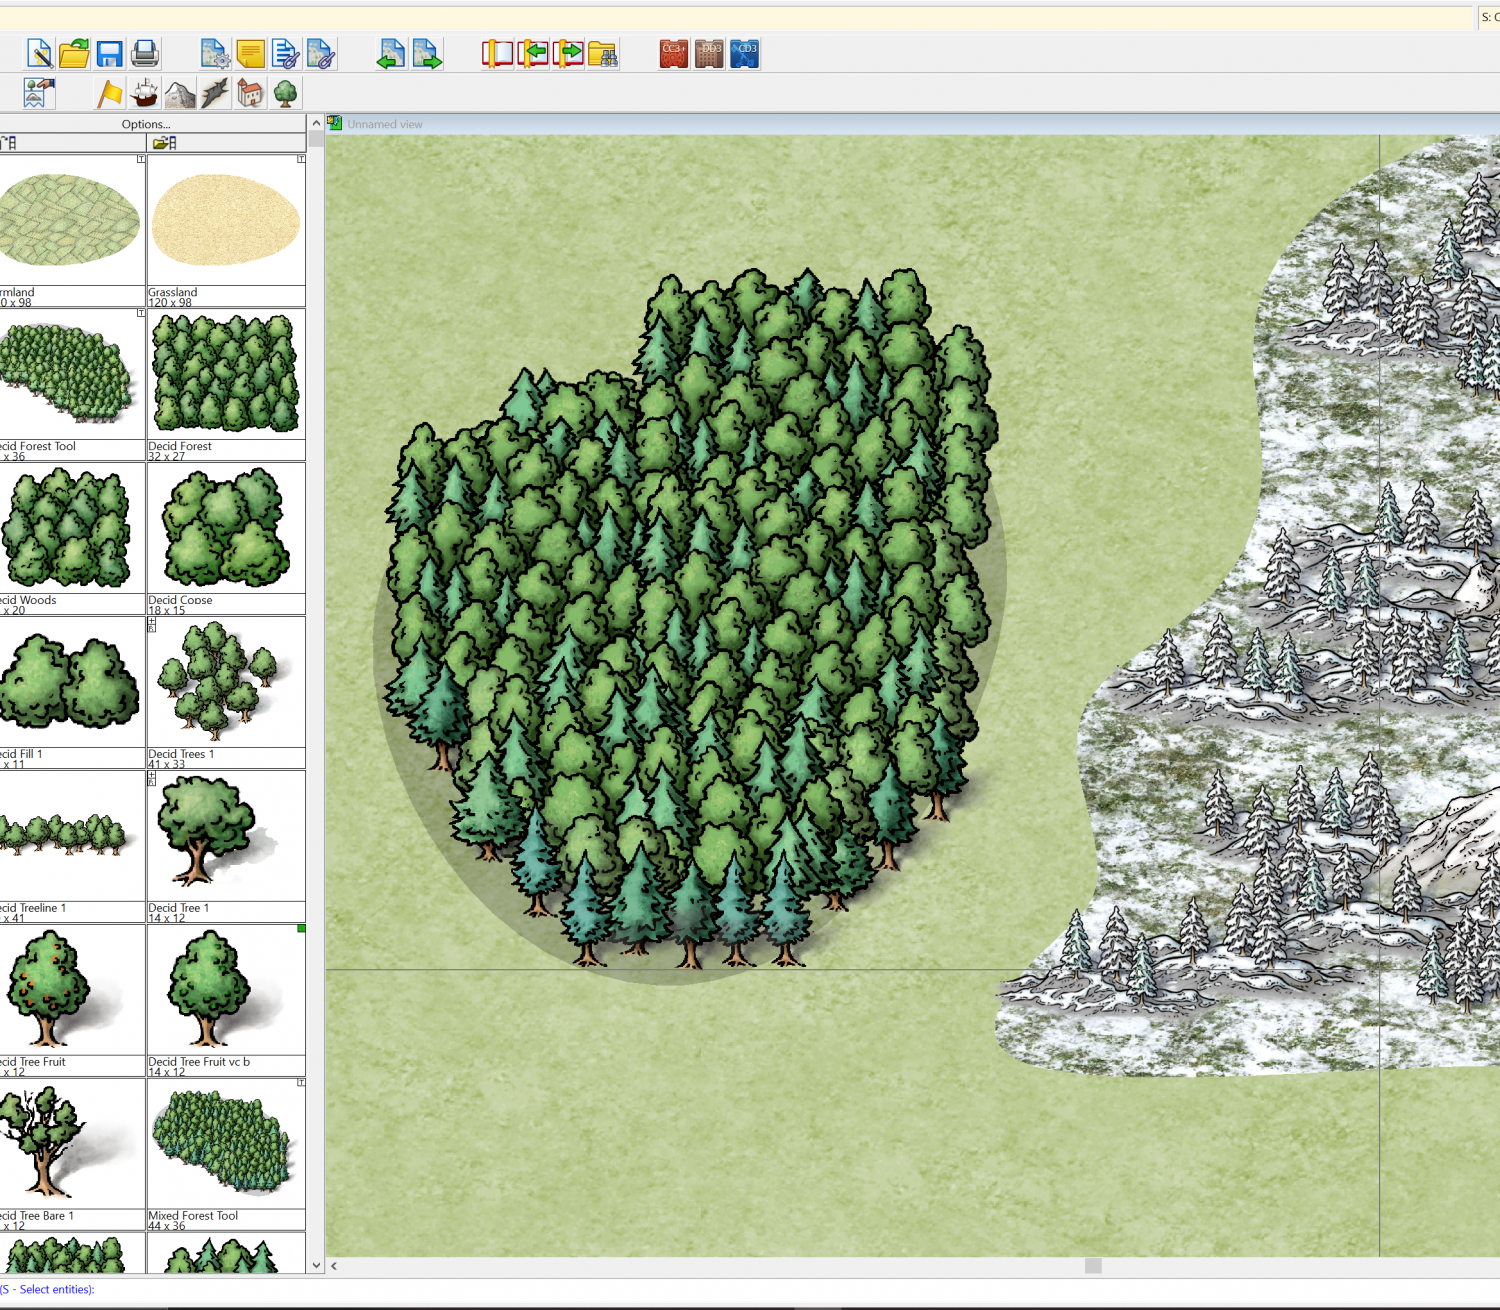This screenshot has width=1500, height=1310.
Task: Select the Decid Copse symbol thumbnail
Action: pos(226,528)
